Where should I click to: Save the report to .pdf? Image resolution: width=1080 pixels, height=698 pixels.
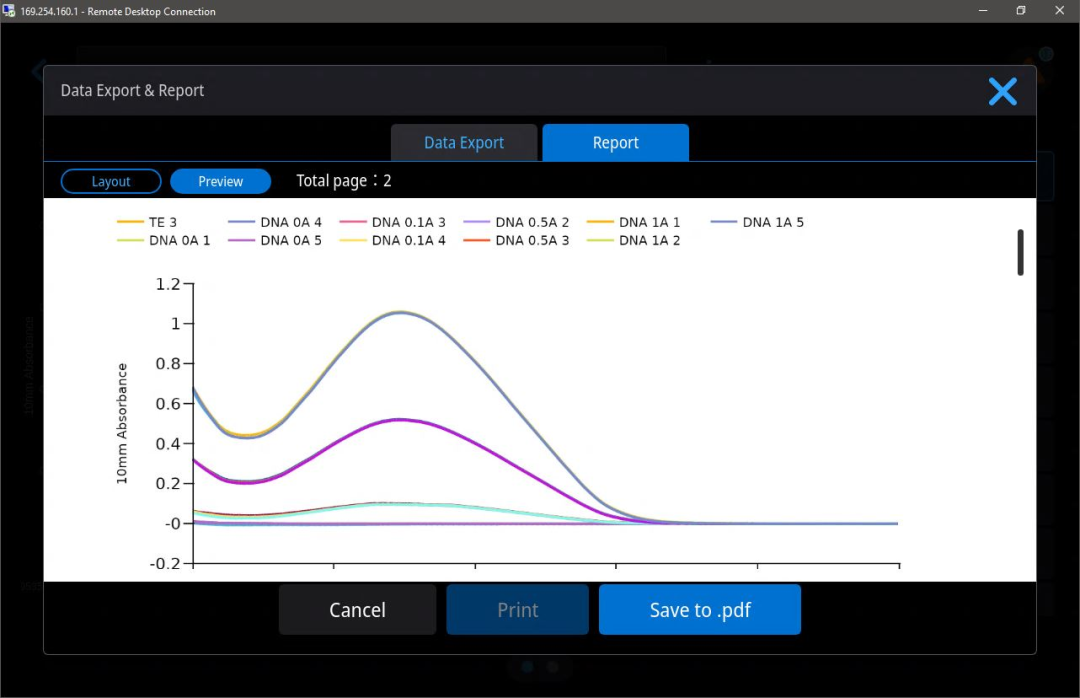click(x=700, y=610)
